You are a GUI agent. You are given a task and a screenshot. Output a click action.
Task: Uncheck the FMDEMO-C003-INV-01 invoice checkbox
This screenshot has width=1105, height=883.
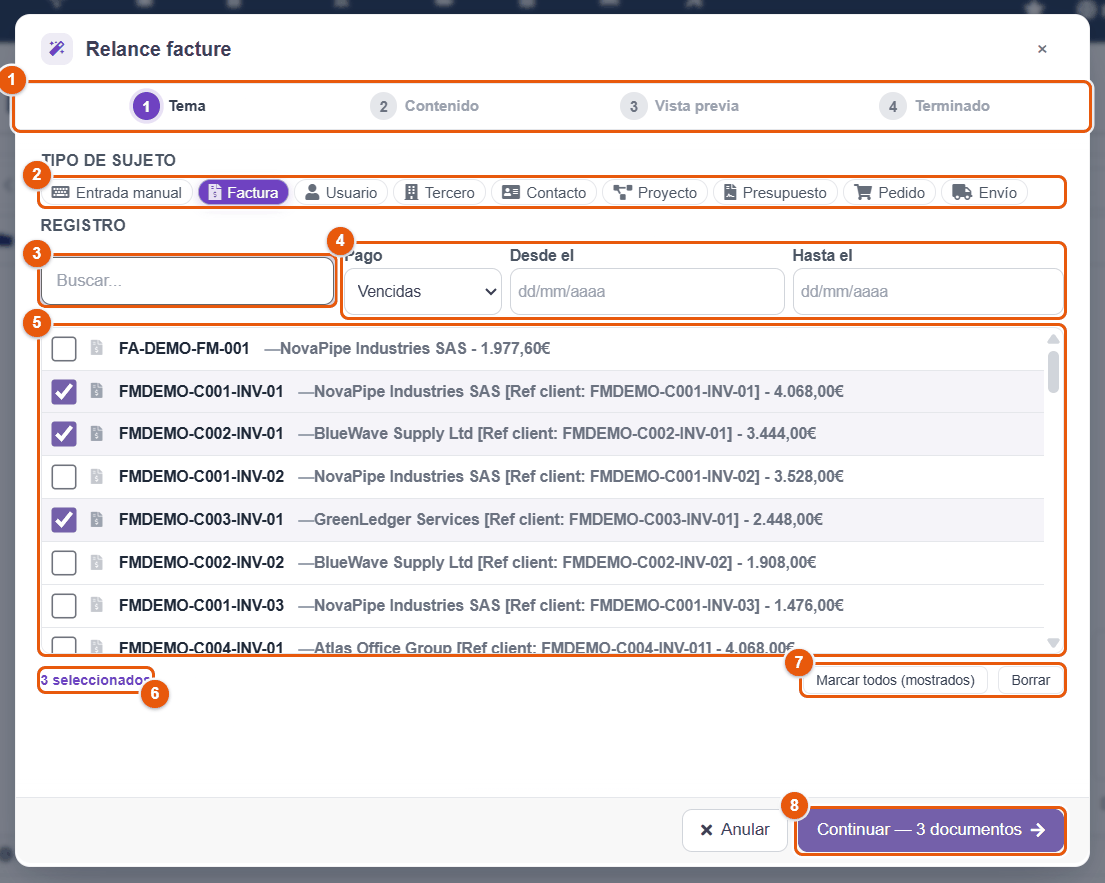pyautogui.click(x=64, y=520)
